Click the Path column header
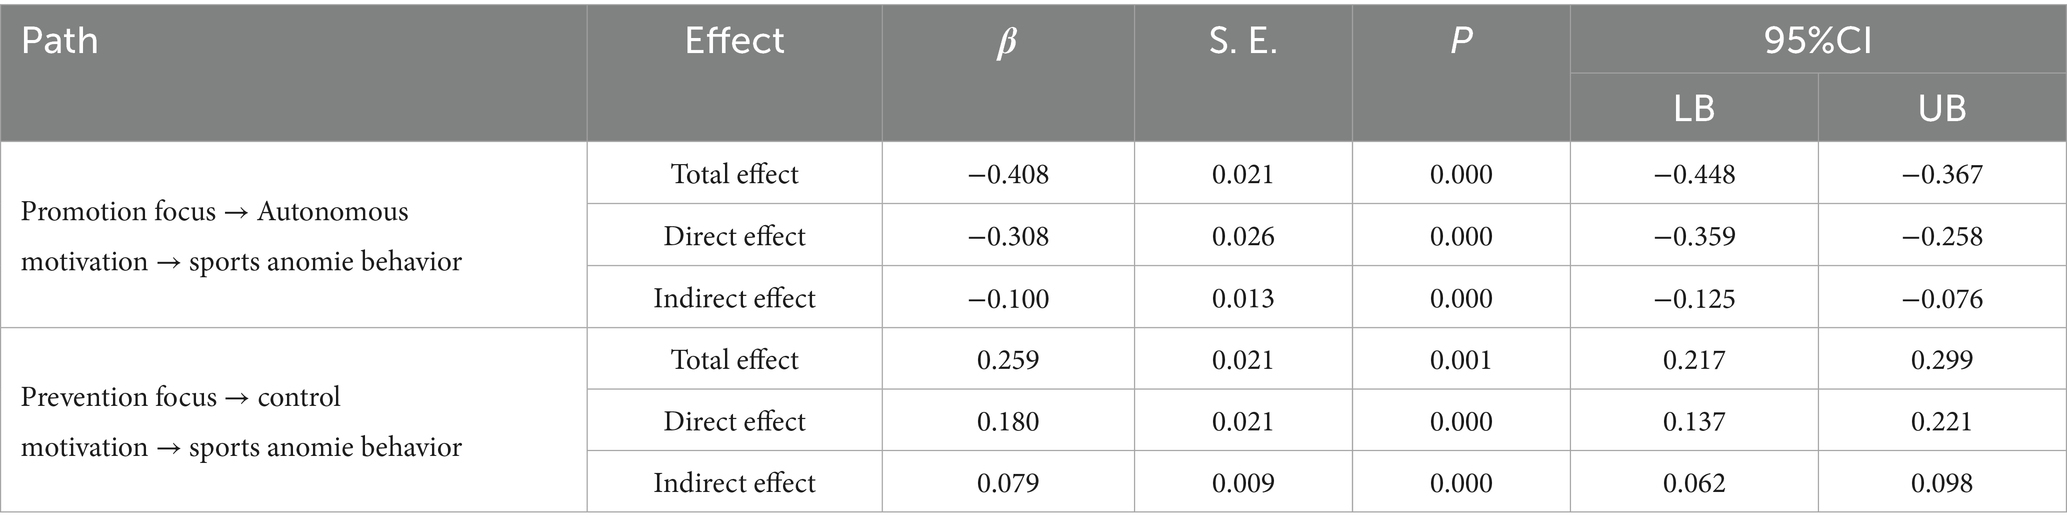Image resolution: width=2067 pixels, height=530 pixels. tap(60, 42)
